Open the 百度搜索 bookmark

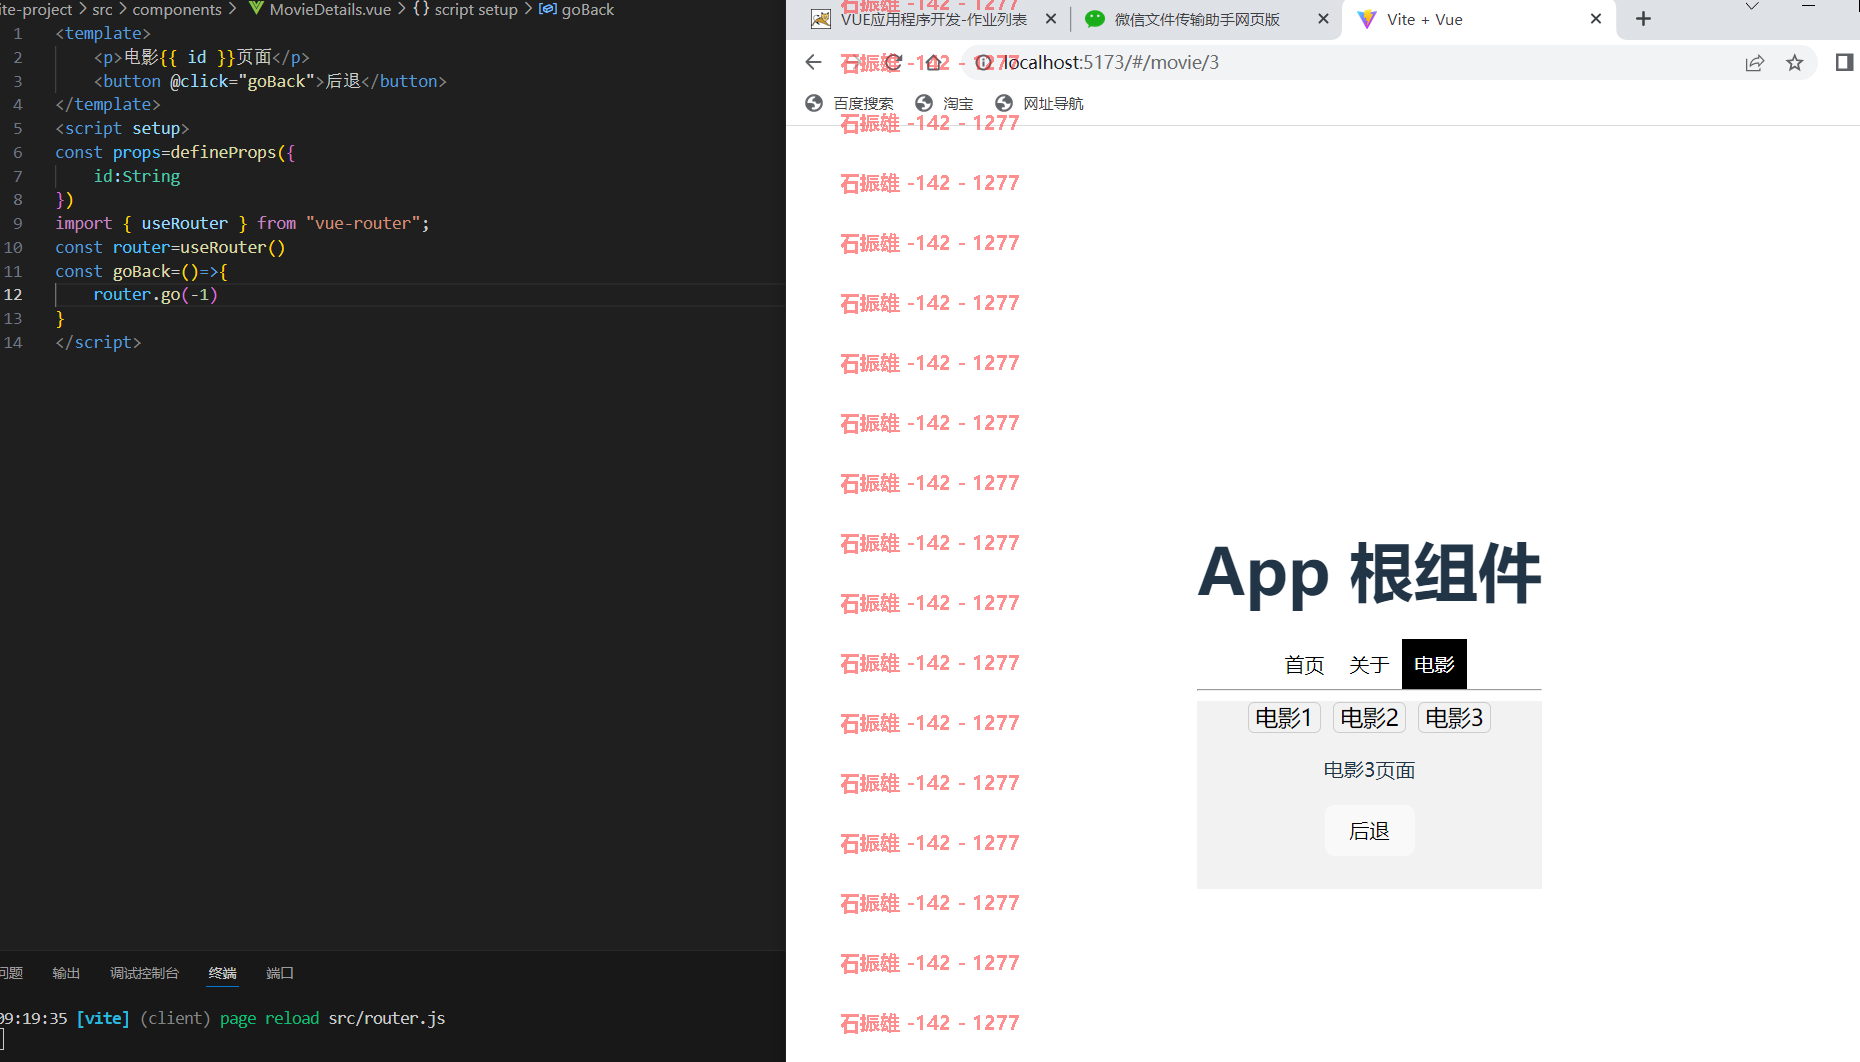pos(849,103)
